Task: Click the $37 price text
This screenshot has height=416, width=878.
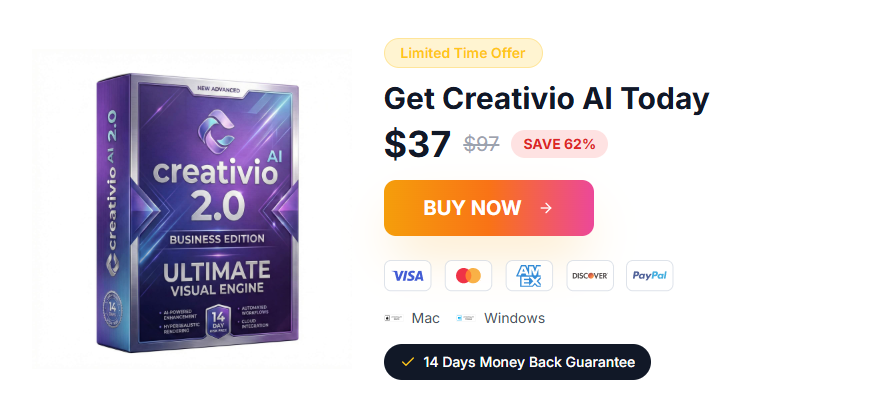Action: coord(417,144)
